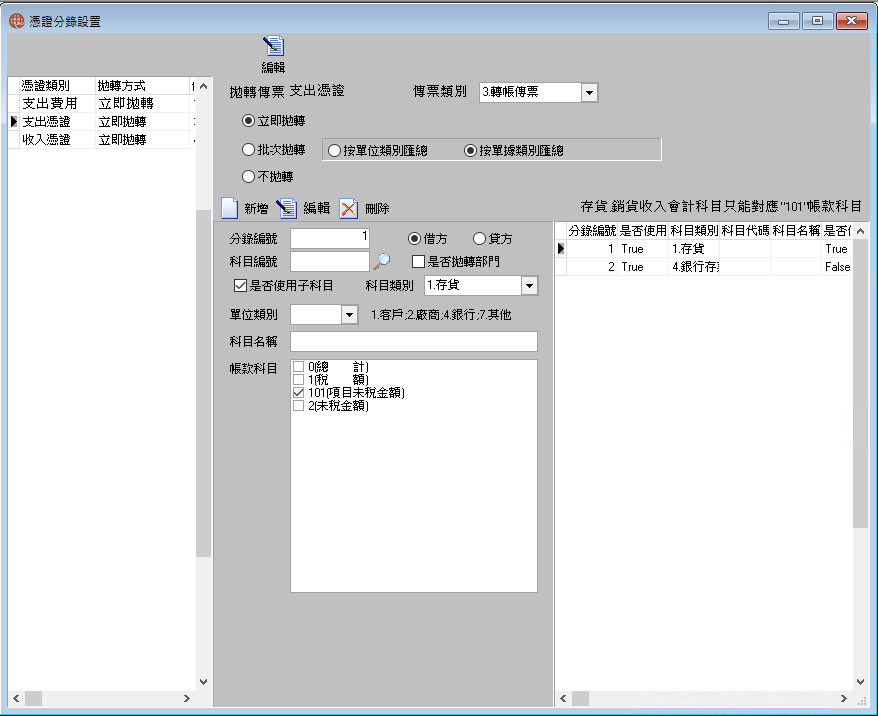Select 批次拋轉 radio option

point(249,149)
